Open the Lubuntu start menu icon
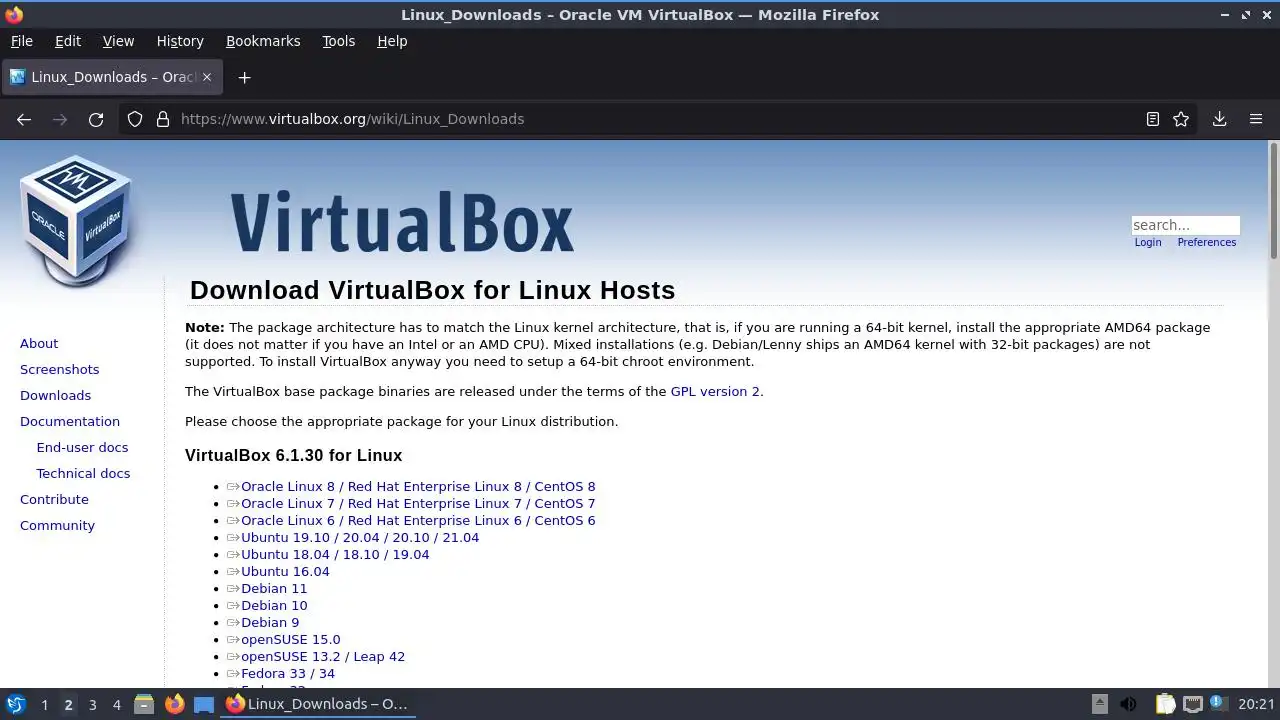Screen dimensions: 1280x720 point(15,704)
